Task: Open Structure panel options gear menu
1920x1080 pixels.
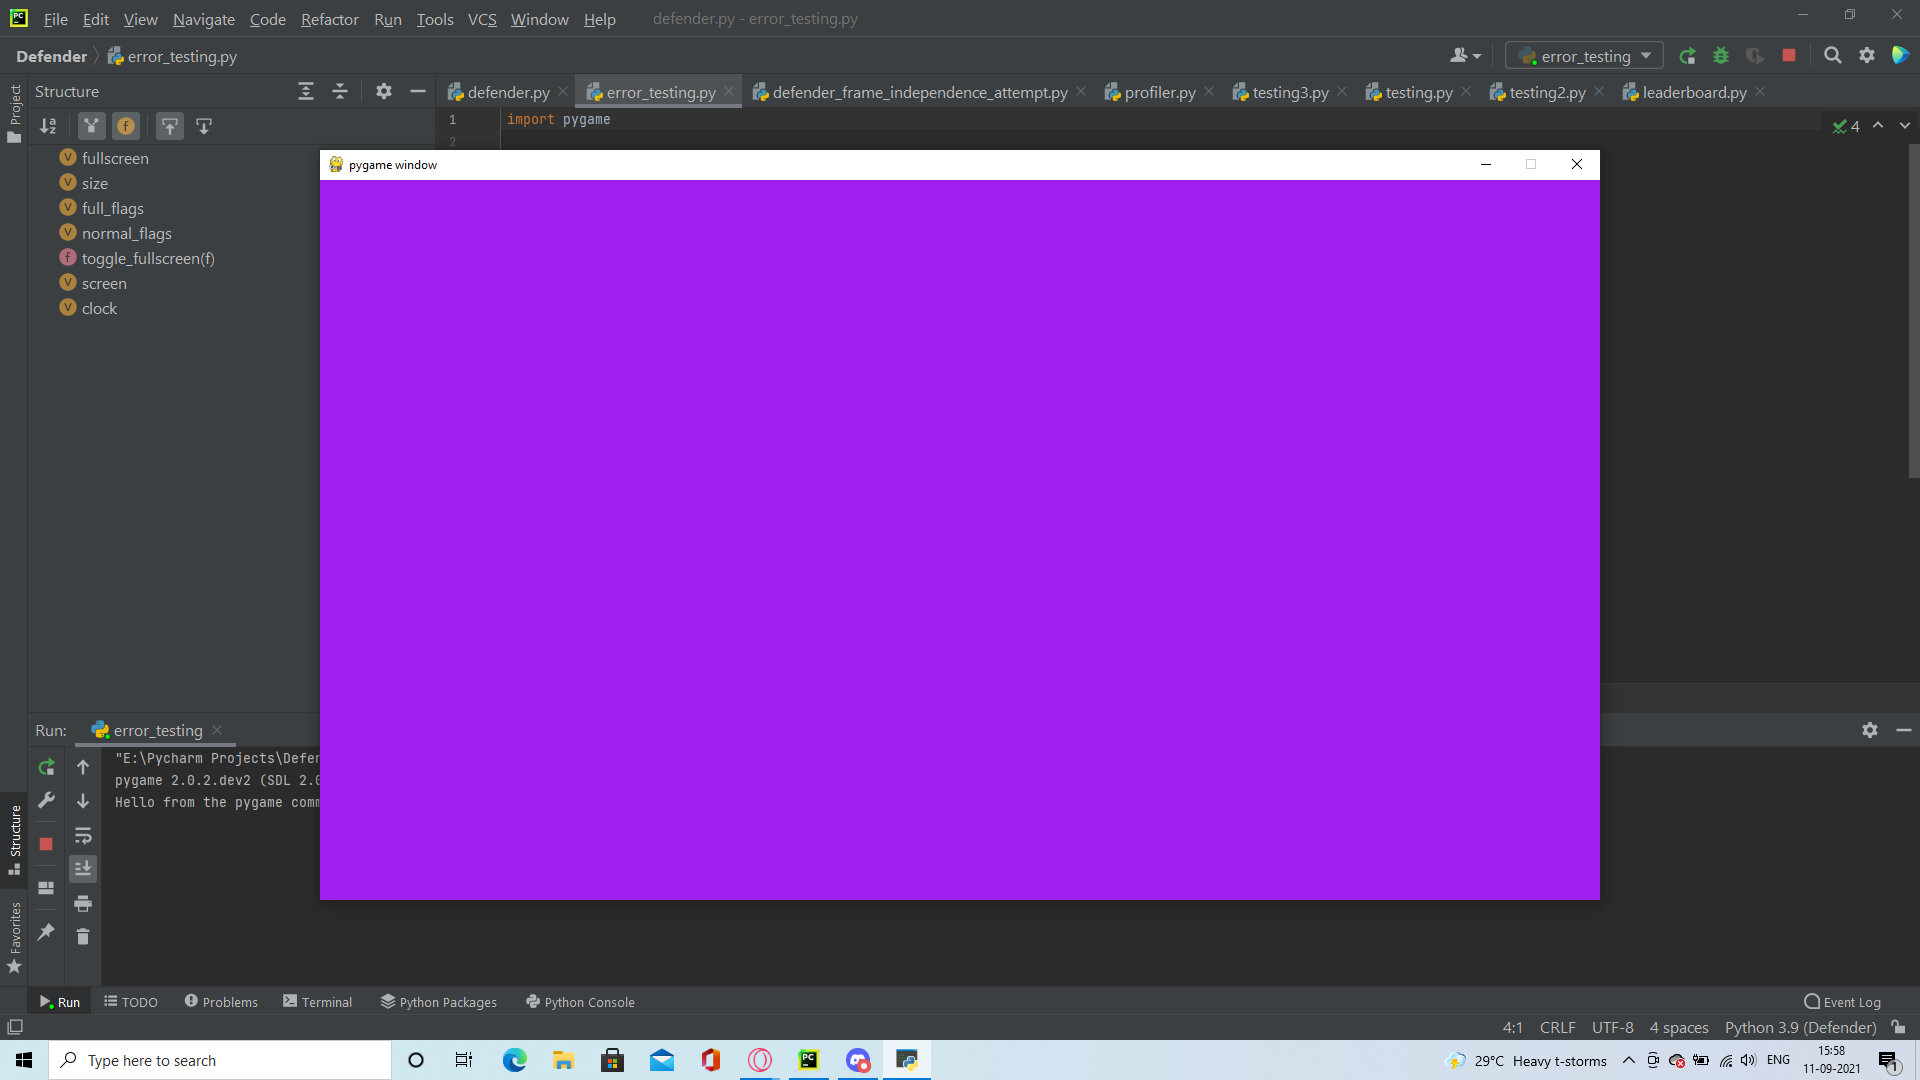Action: tap(383, 91)
